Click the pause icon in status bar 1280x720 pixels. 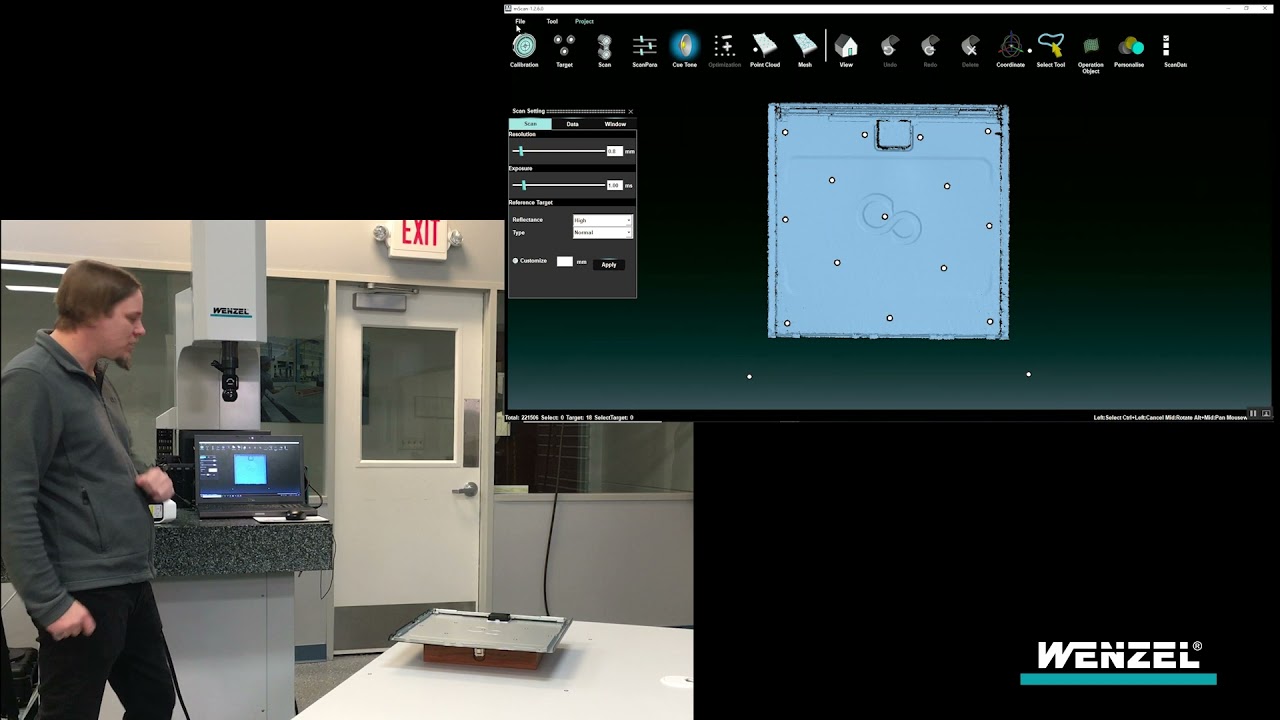click(1253, 413)
